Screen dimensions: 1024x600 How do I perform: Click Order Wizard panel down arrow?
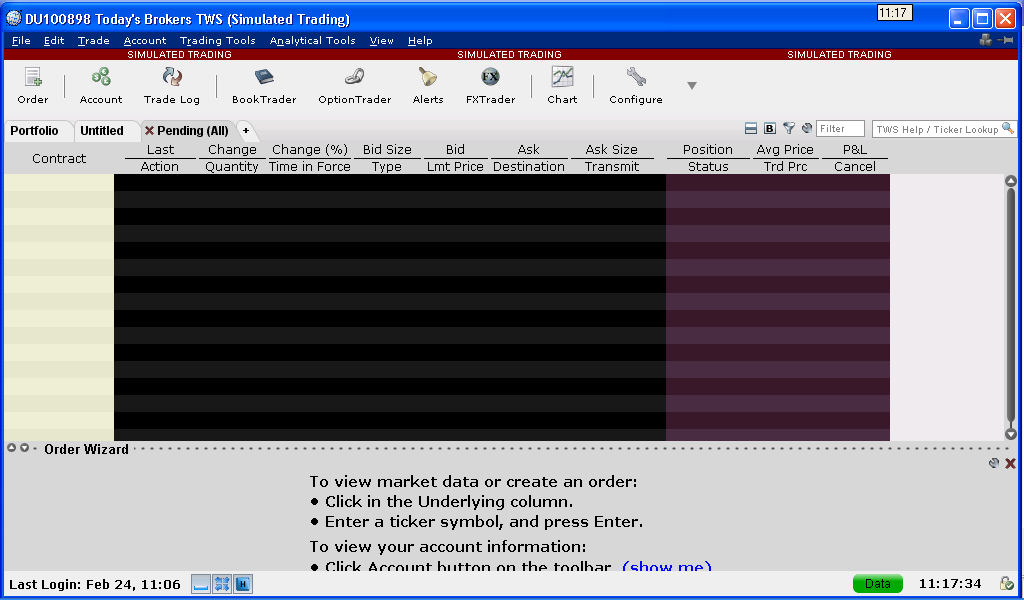(x=24, y=448)
